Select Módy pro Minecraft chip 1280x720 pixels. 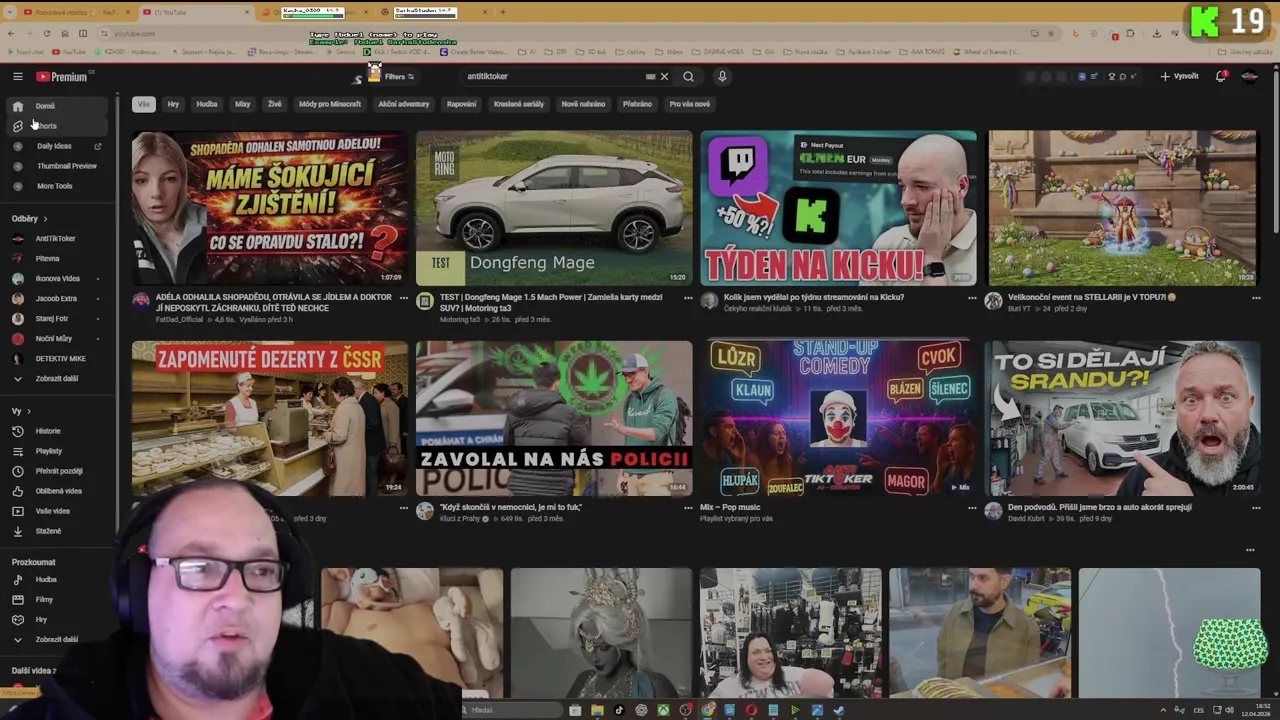(x=330, y=104)
